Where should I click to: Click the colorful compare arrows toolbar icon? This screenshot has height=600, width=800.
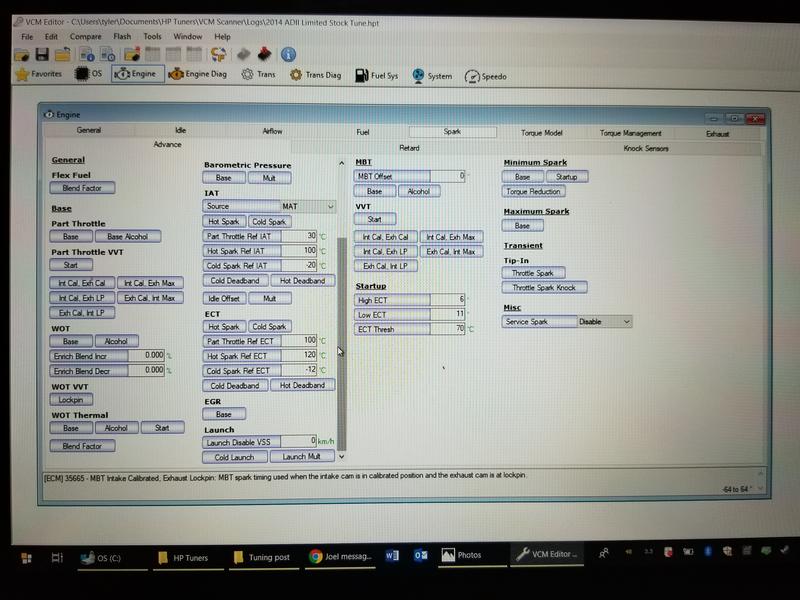point(218,54)
